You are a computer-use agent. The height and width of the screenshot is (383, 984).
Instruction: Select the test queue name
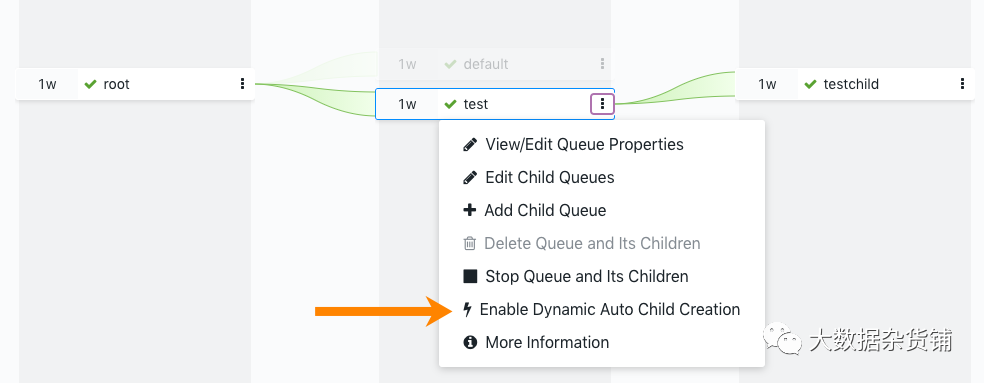pyautogui.click(x=476, y=104)
